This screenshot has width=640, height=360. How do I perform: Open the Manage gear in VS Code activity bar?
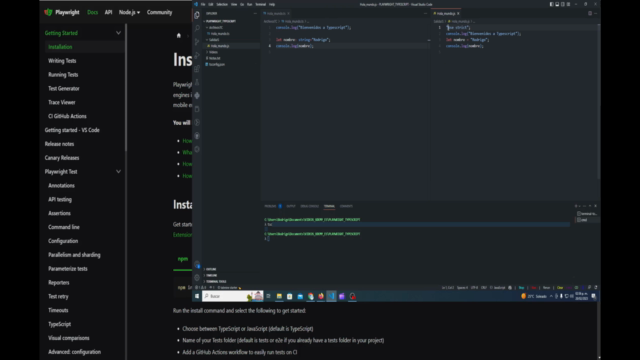(197, 278)
